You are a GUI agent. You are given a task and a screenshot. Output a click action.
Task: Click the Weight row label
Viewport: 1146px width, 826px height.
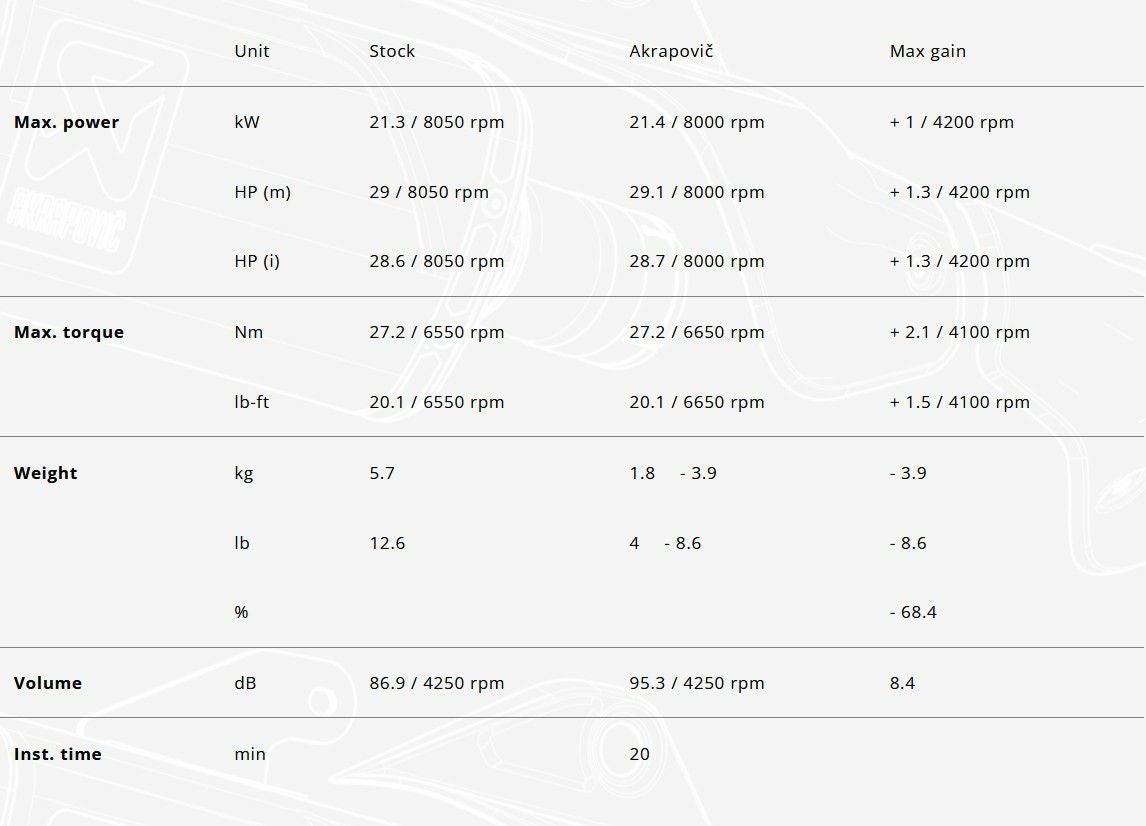coord(45,473)
